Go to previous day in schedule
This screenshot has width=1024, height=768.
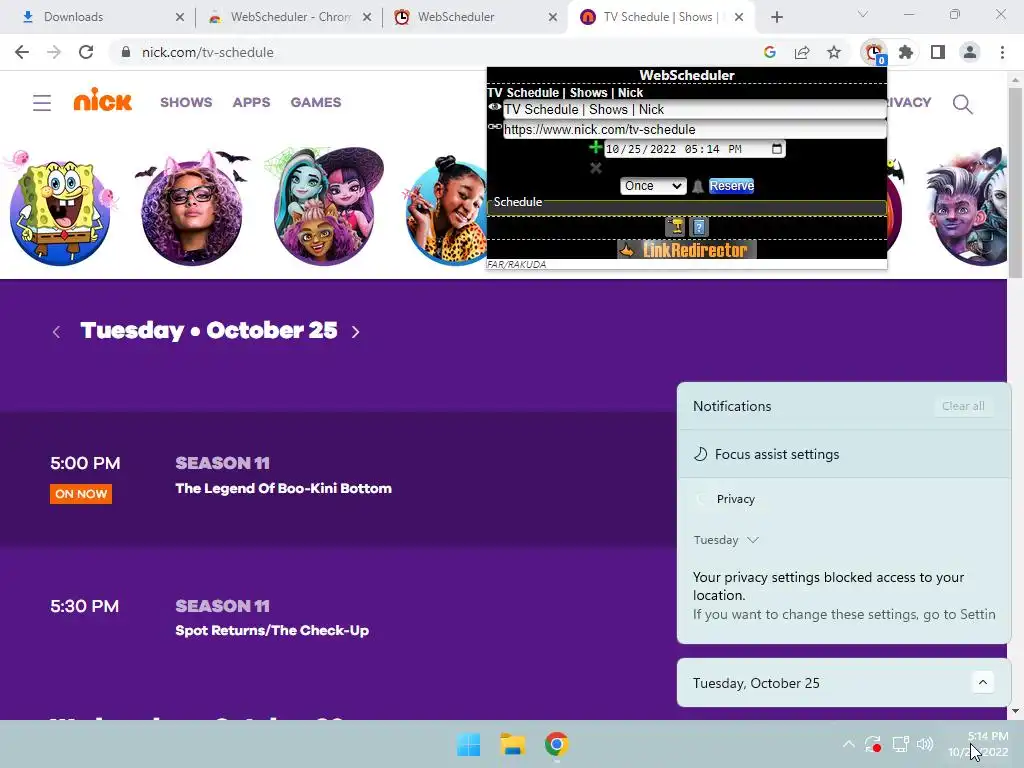(56, 332)
